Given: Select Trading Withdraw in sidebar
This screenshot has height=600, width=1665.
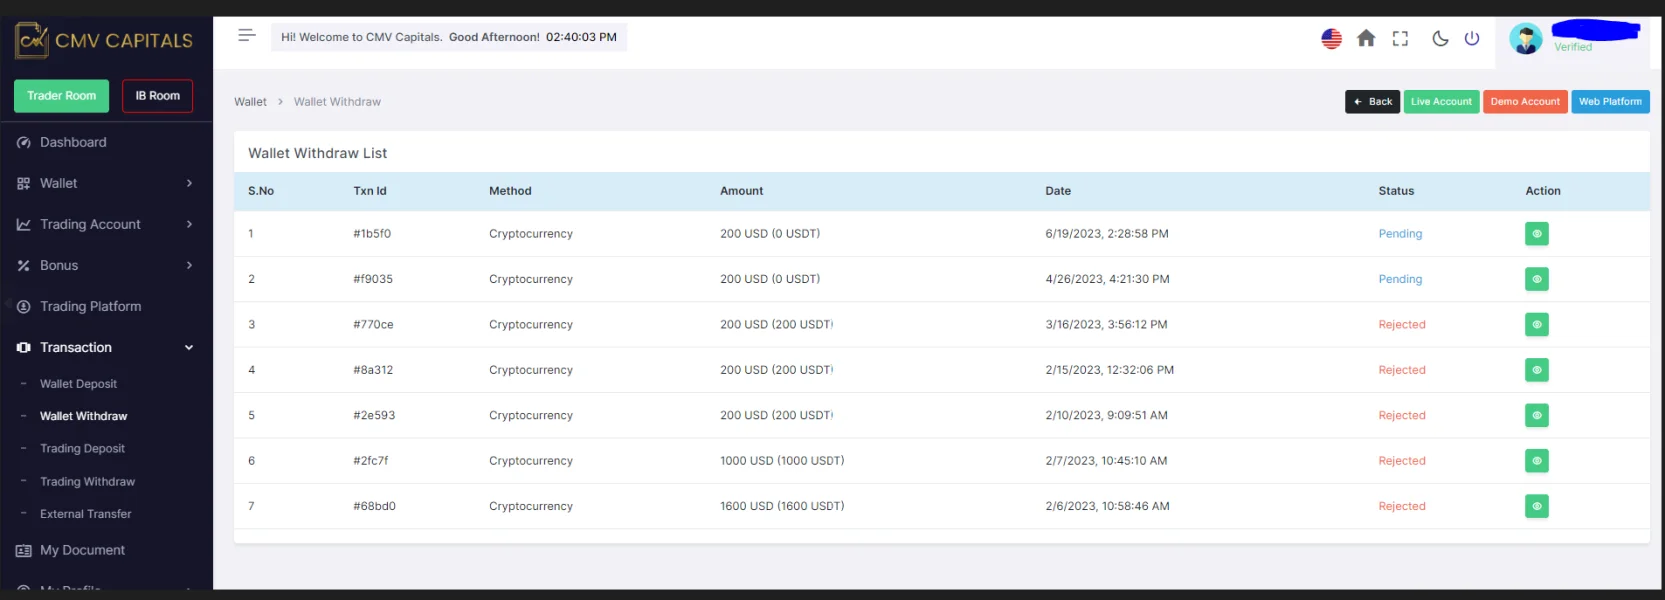Looking at the screenshot, I should pos(87,482).
